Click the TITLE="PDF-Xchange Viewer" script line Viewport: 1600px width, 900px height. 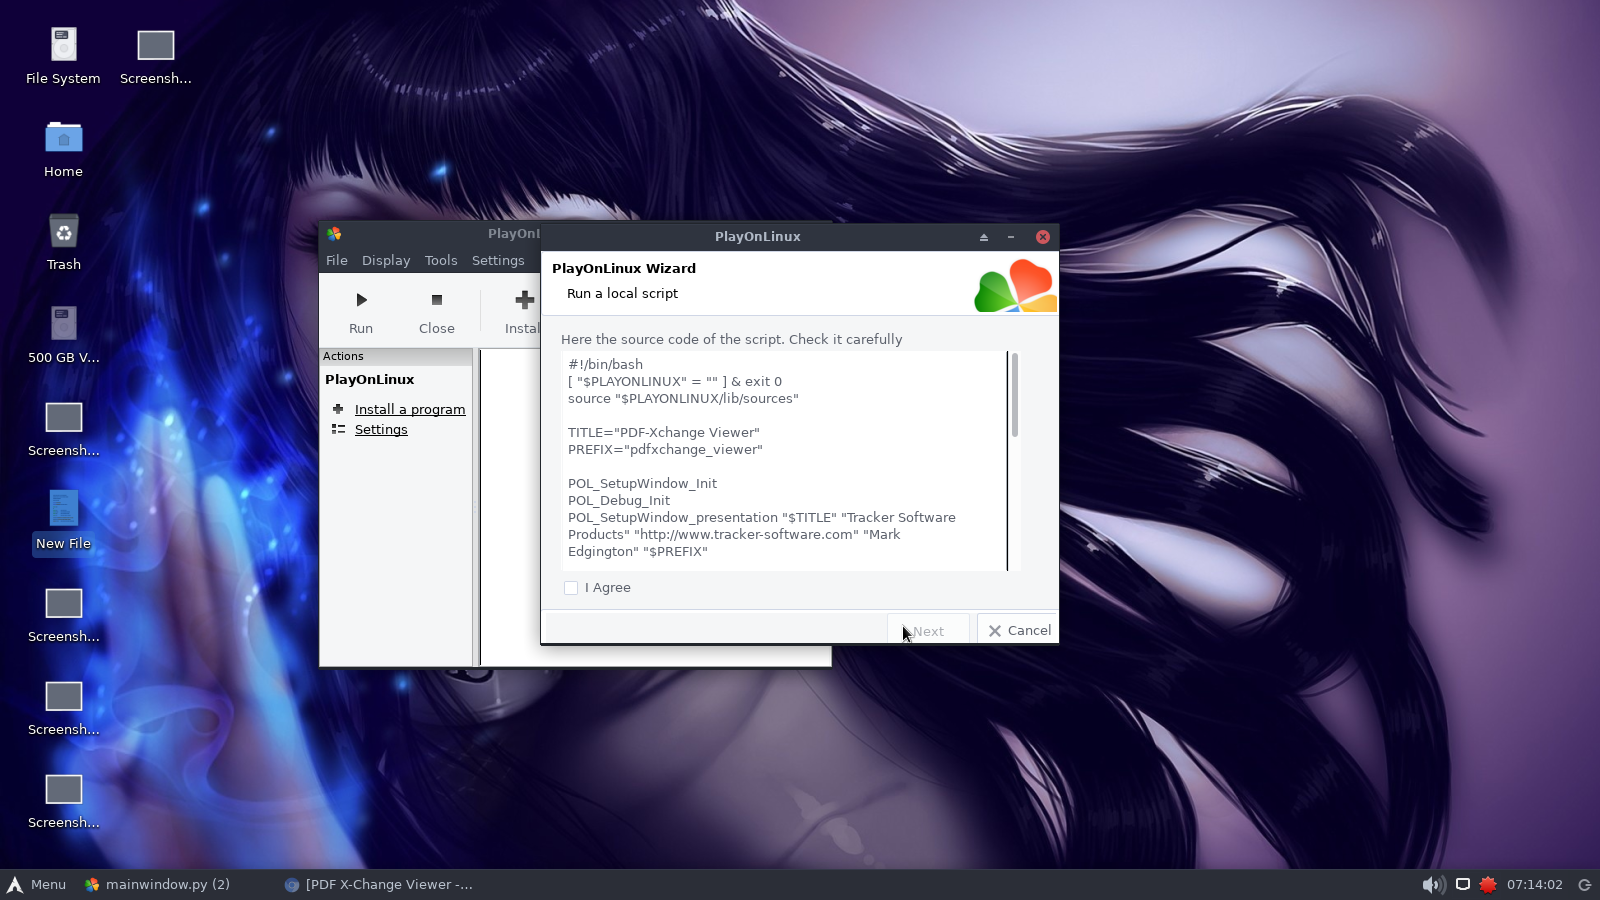(x=664, y=432)
